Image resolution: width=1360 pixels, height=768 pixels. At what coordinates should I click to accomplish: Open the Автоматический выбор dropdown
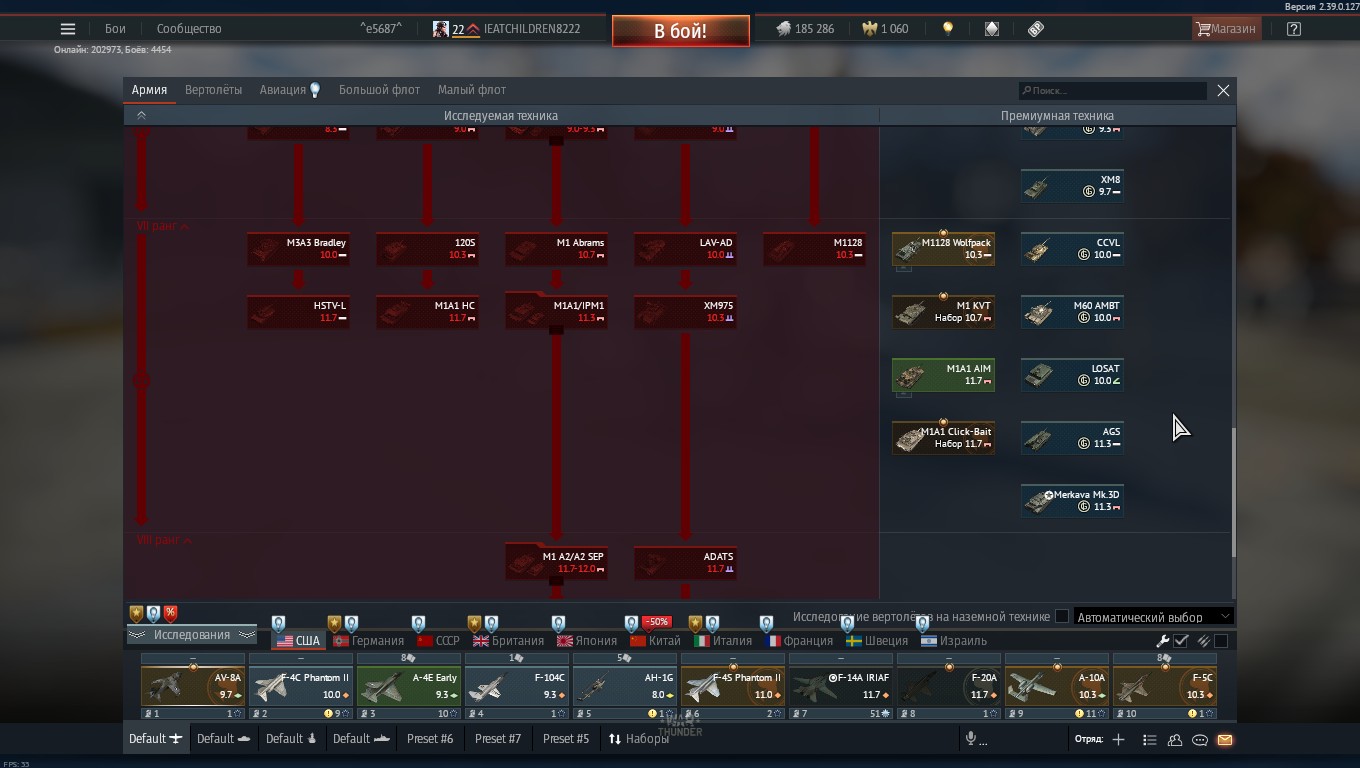tap(1154, 617)
